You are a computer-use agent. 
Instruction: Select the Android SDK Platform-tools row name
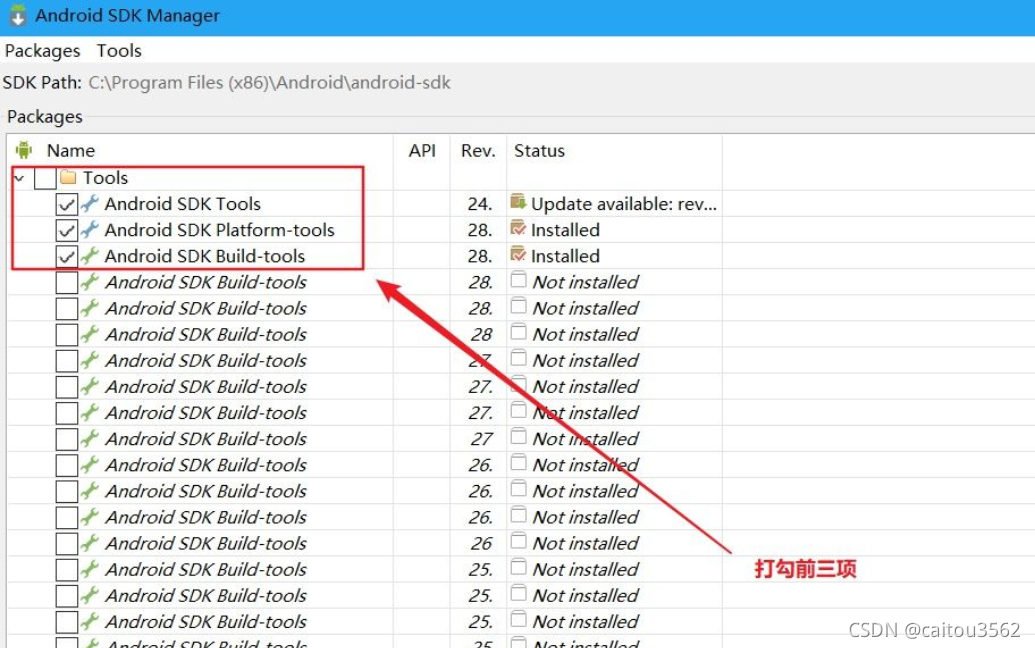click(x=219, y=230)
